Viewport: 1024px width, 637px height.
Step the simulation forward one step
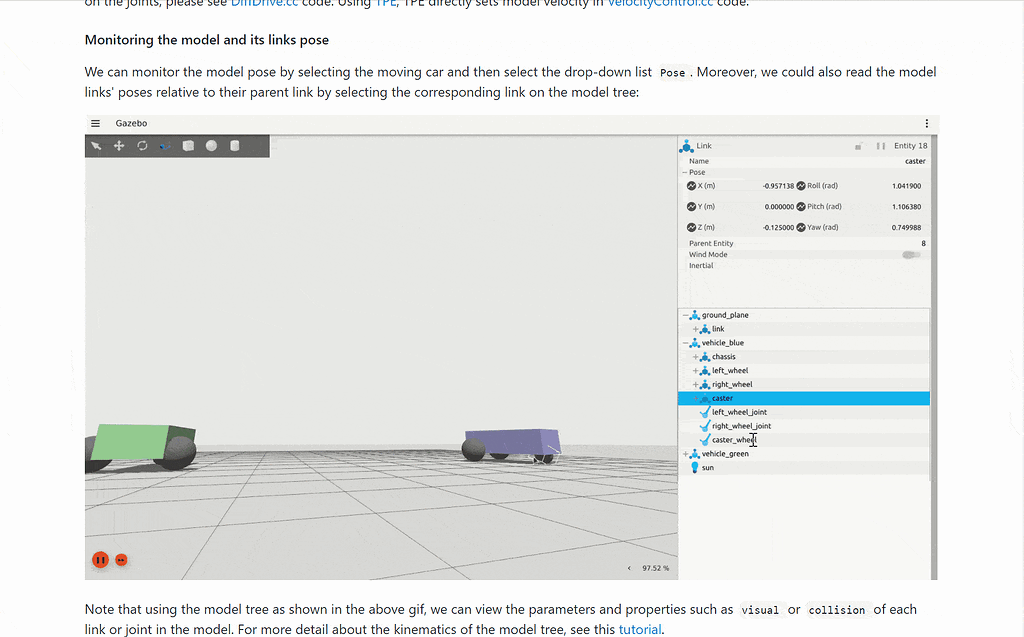coord(121,559)
